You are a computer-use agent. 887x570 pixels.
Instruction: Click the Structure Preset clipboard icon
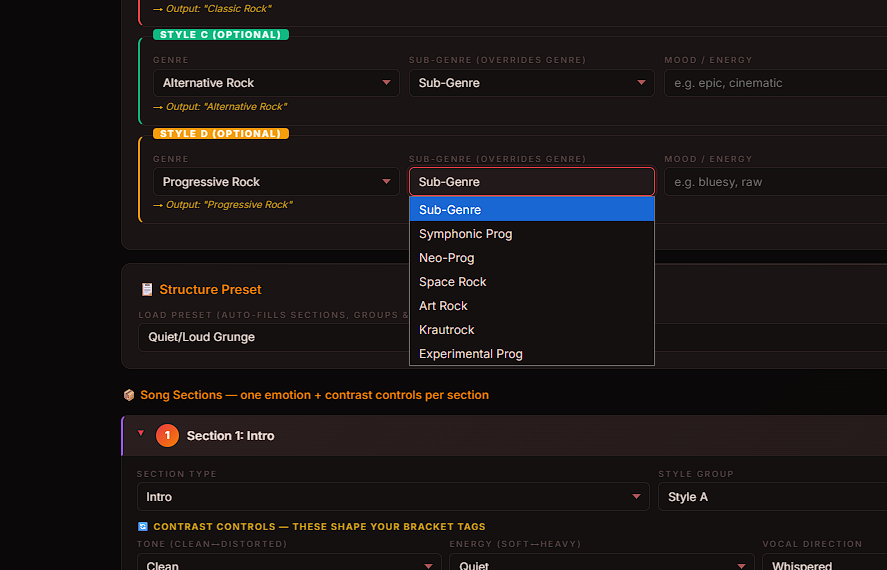point(147,290)
